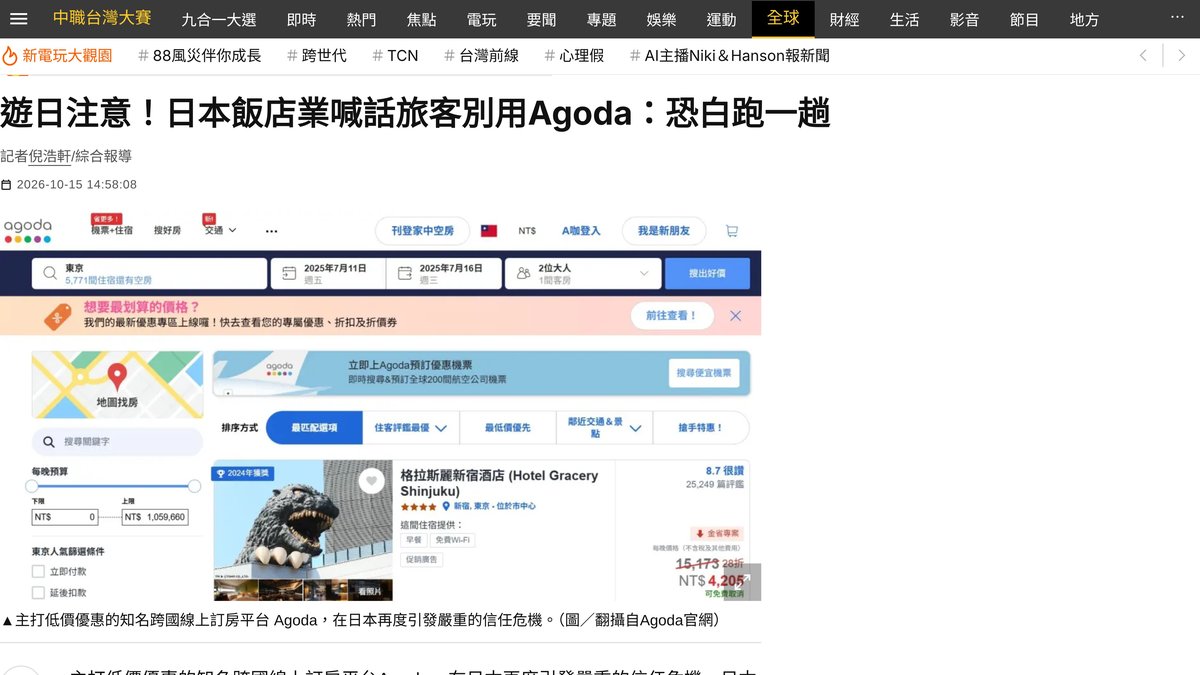Check the 立即付款 checkbox
The width and height of the screenshot is (1200, 675).
click(38, 571)
